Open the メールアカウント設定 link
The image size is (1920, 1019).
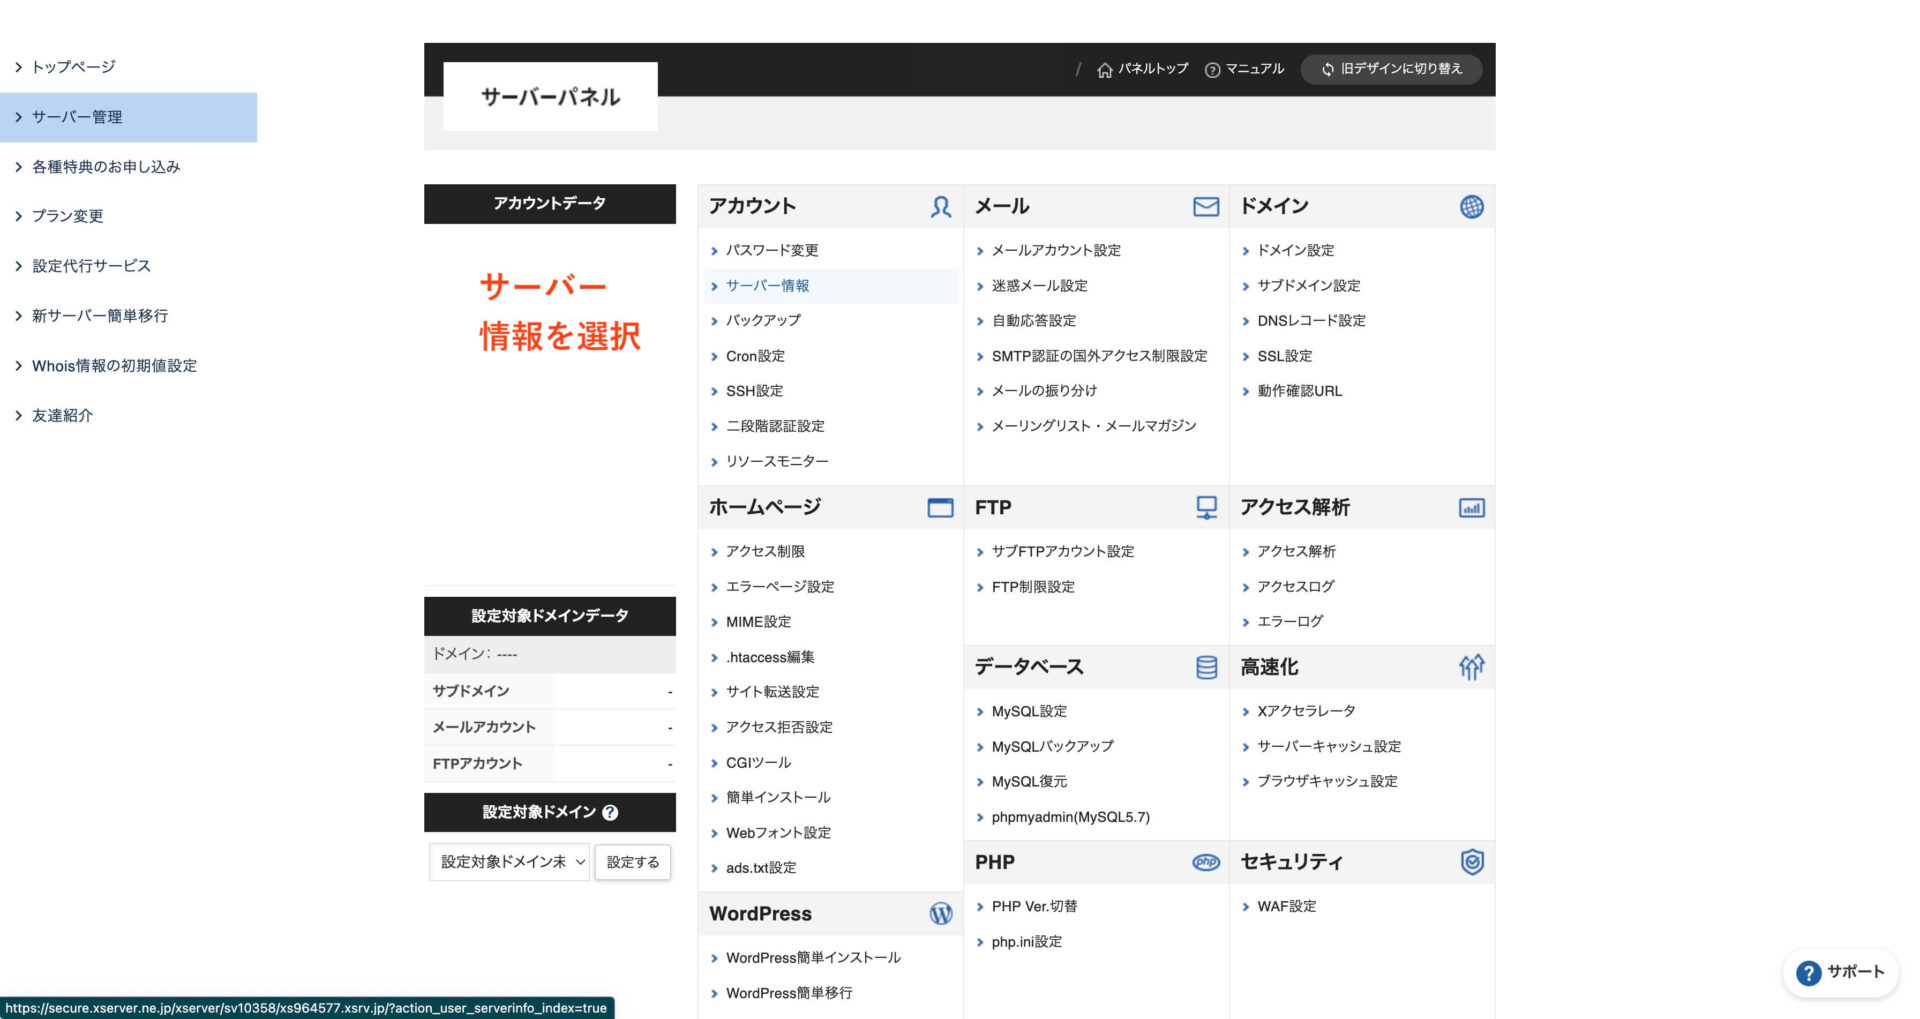pyautogui.click(x=1056, y=251)
